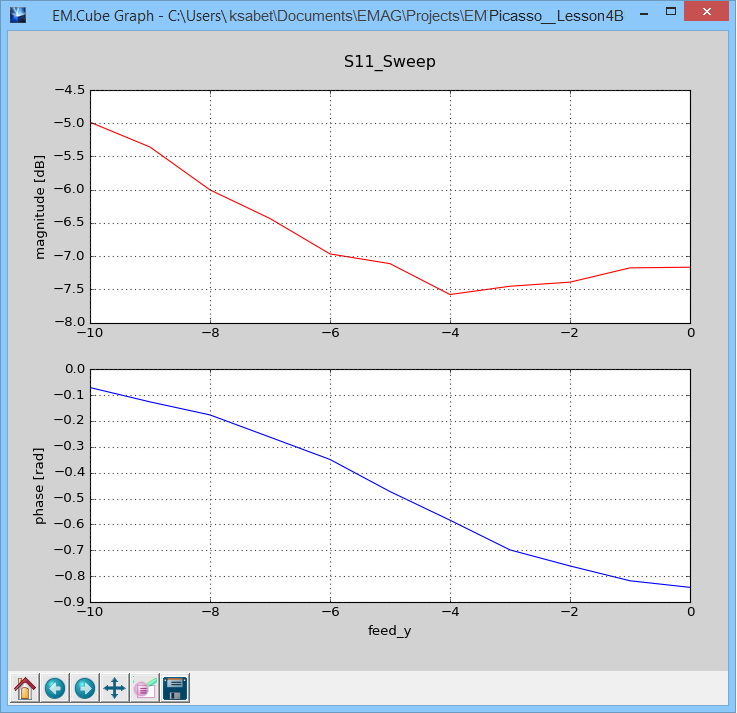Save the figure with floppy icon

(x=176, y=688)
